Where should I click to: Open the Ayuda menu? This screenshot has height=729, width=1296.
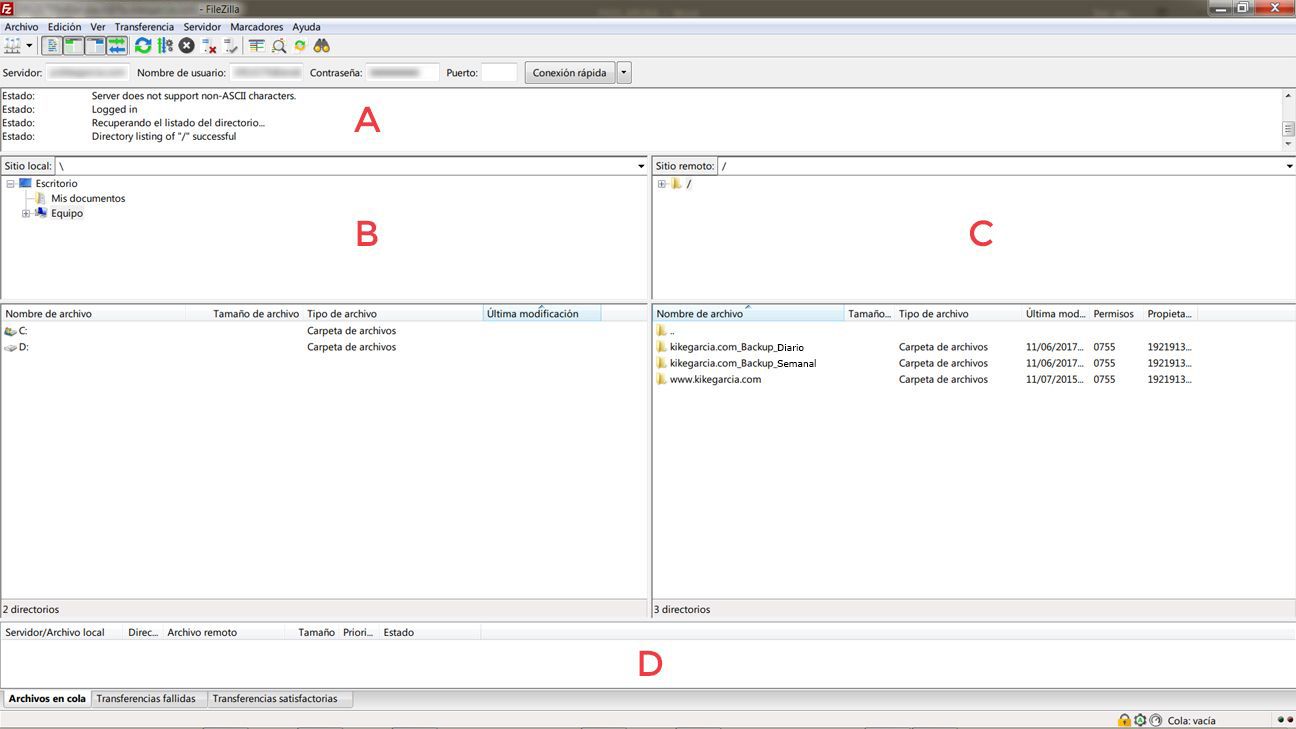pos(306,27)
